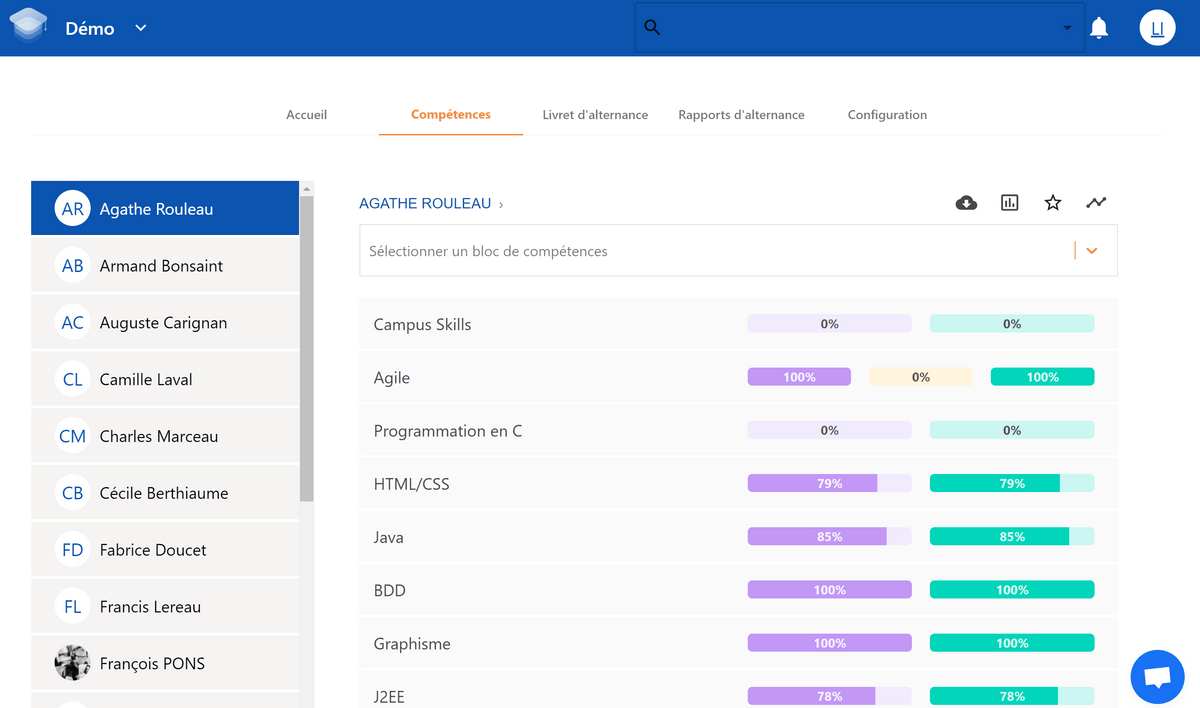Click the Démo workspace name

coord(90,28)
